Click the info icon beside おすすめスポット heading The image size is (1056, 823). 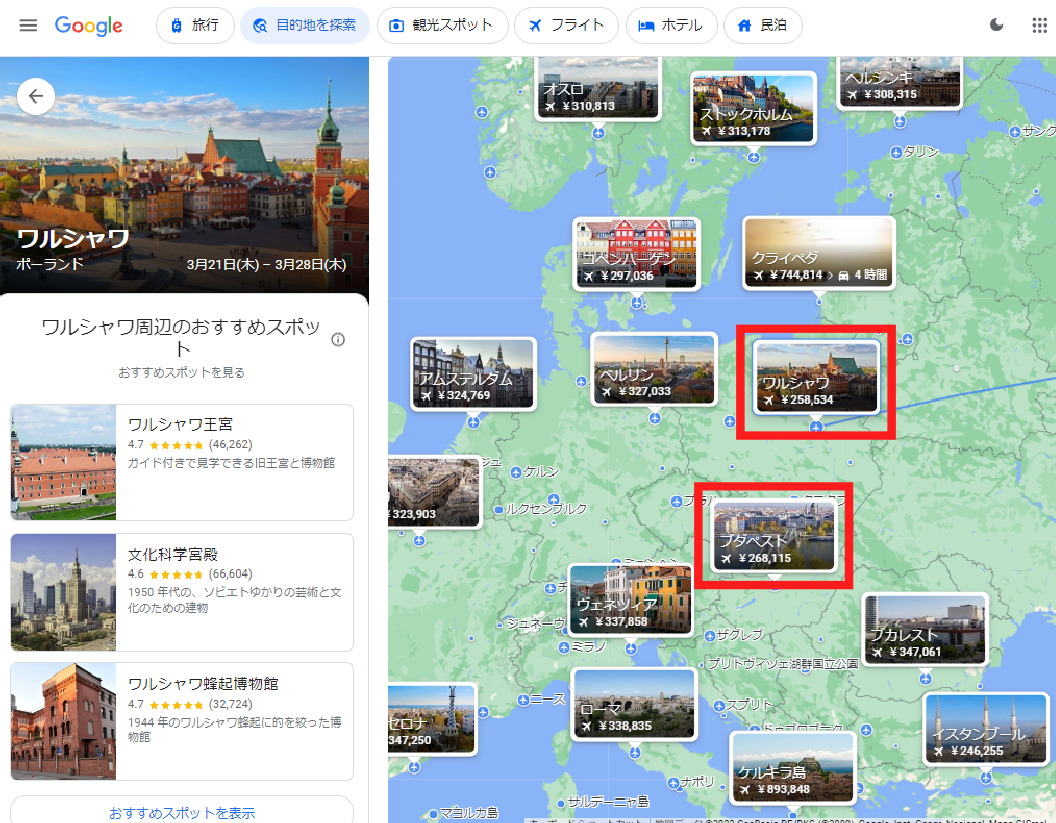tap(338, 339)
